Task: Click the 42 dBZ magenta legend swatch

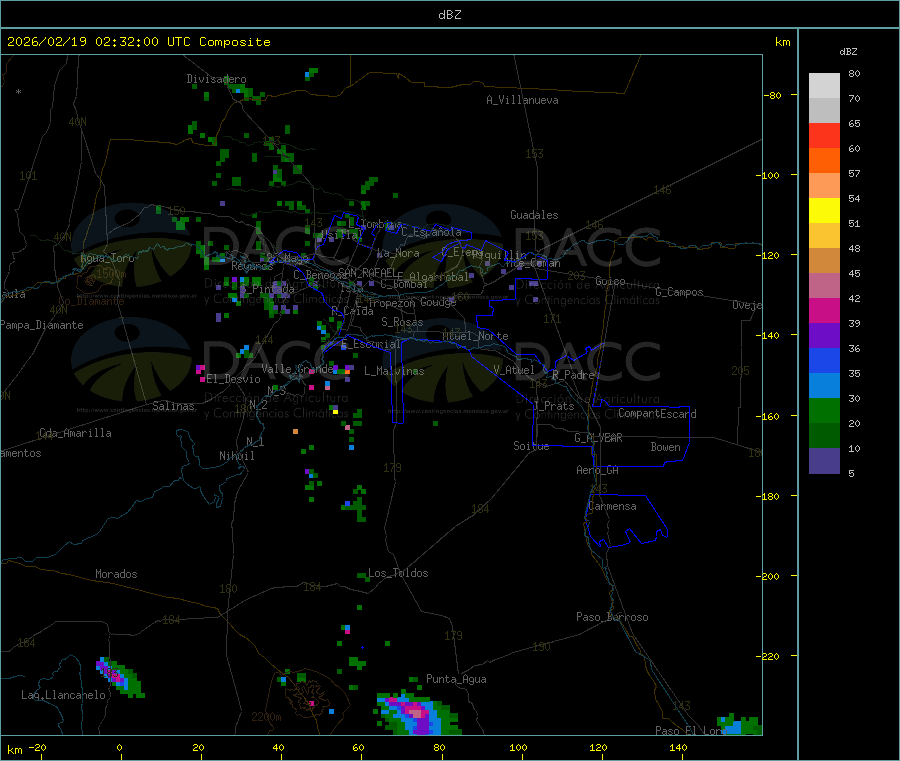Action: (824, 310)
